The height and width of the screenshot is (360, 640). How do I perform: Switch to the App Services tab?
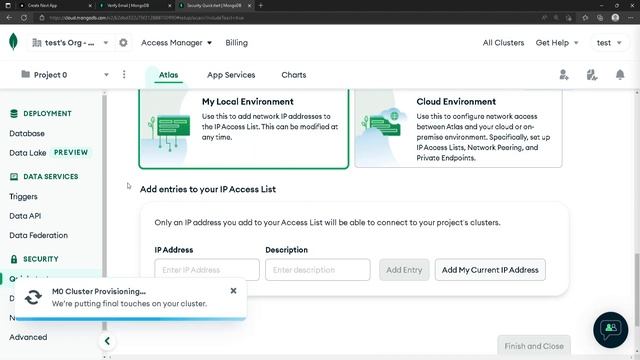click(x=231, y=75)
